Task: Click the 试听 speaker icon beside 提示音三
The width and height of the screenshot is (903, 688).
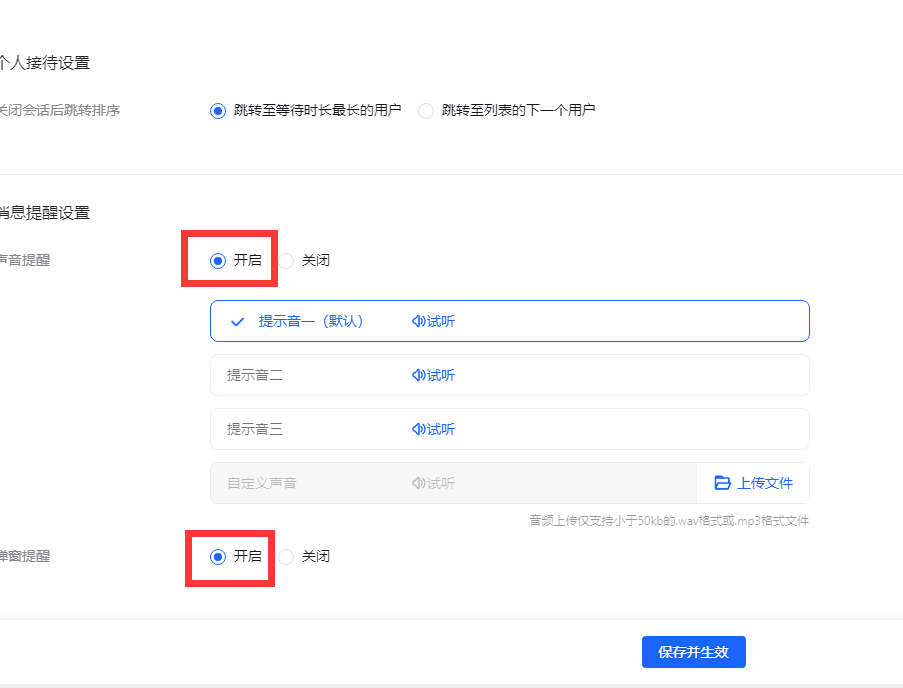Action: point(418,430)
